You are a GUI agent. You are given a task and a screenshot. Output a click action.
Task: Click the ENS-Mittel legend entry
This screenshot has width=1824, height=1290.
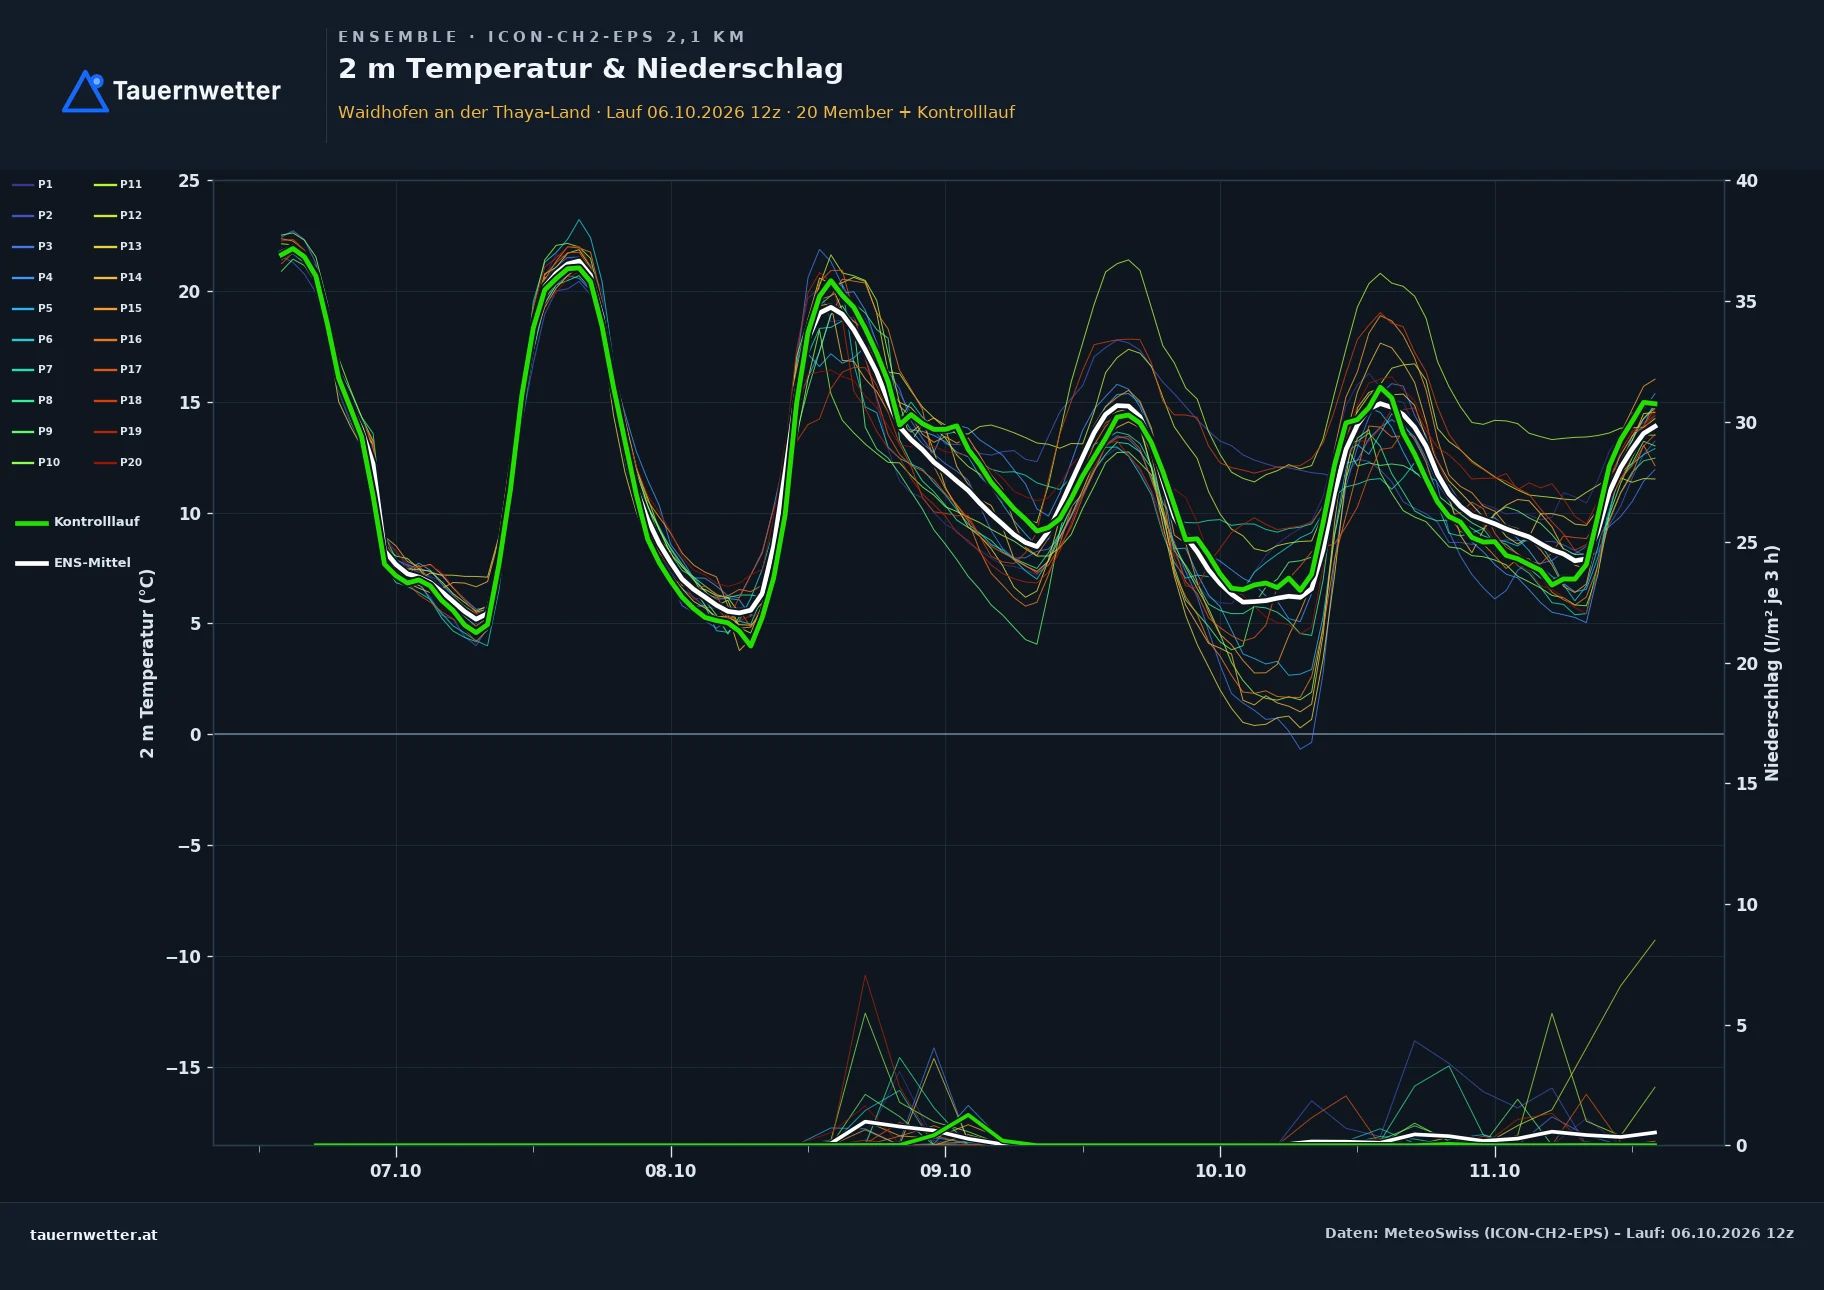(73, 563)
